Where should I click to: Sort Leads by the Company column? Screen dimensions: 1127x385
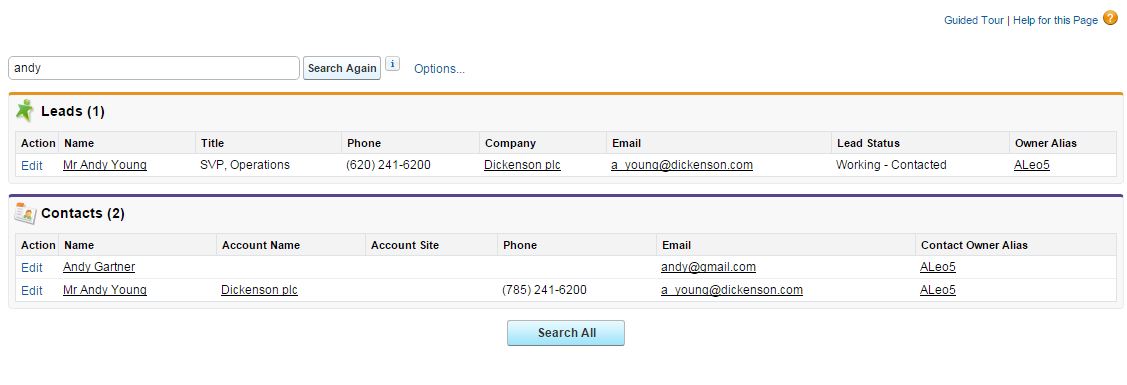tap(510, 143)
